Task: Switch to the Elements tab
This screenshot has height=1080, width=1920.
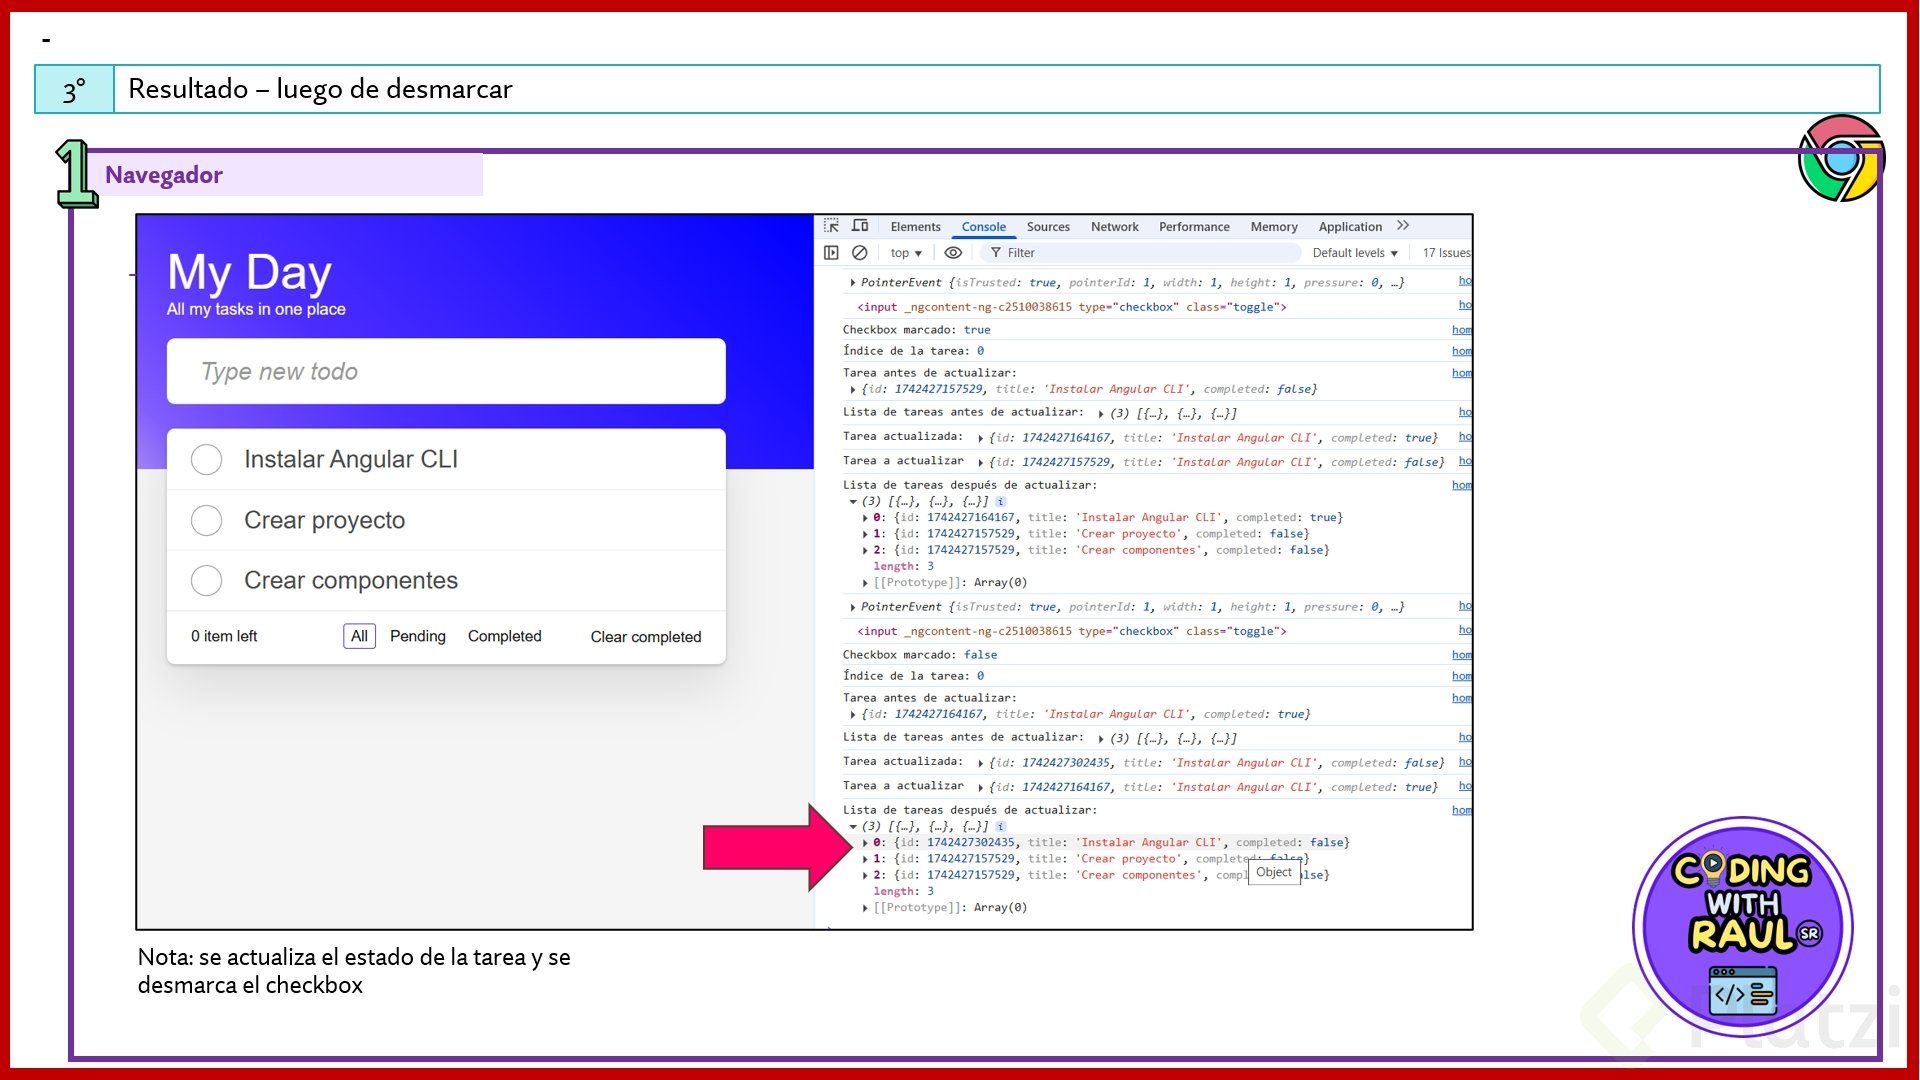Action: coord(915,227)
